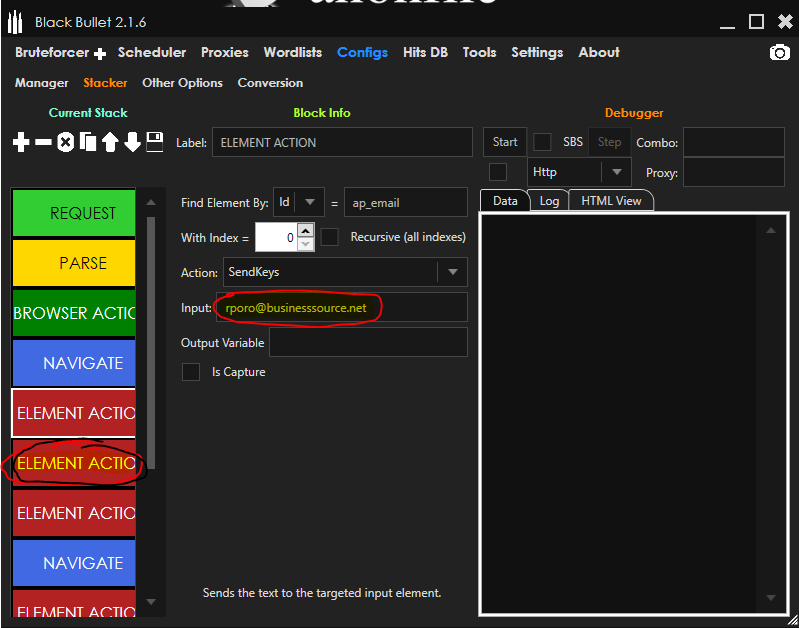This screenshot has height=628, width=799.
Task: Select the yellow PARSE block
Action: coord(74,263)
